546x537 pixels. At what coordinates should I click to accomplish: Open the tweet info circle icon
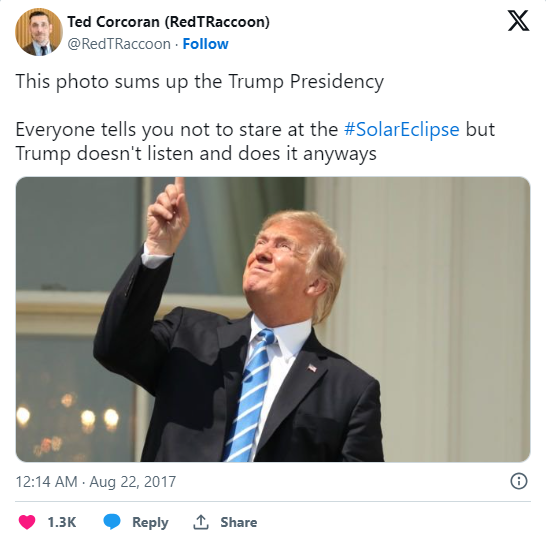(519, 481)
